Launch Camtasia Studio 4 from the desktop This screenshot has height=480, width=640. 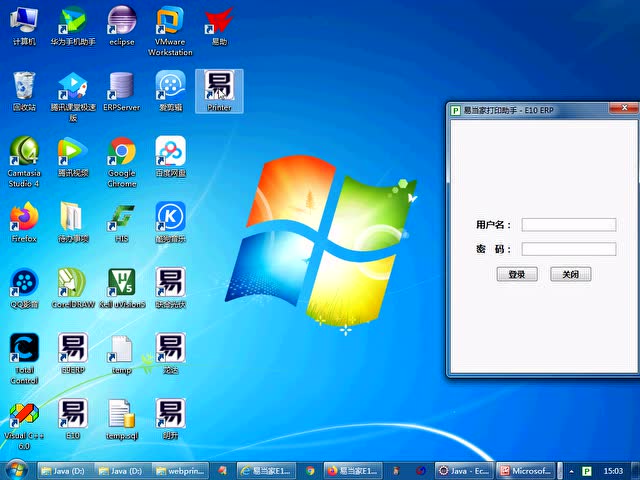tap(24, 162)
